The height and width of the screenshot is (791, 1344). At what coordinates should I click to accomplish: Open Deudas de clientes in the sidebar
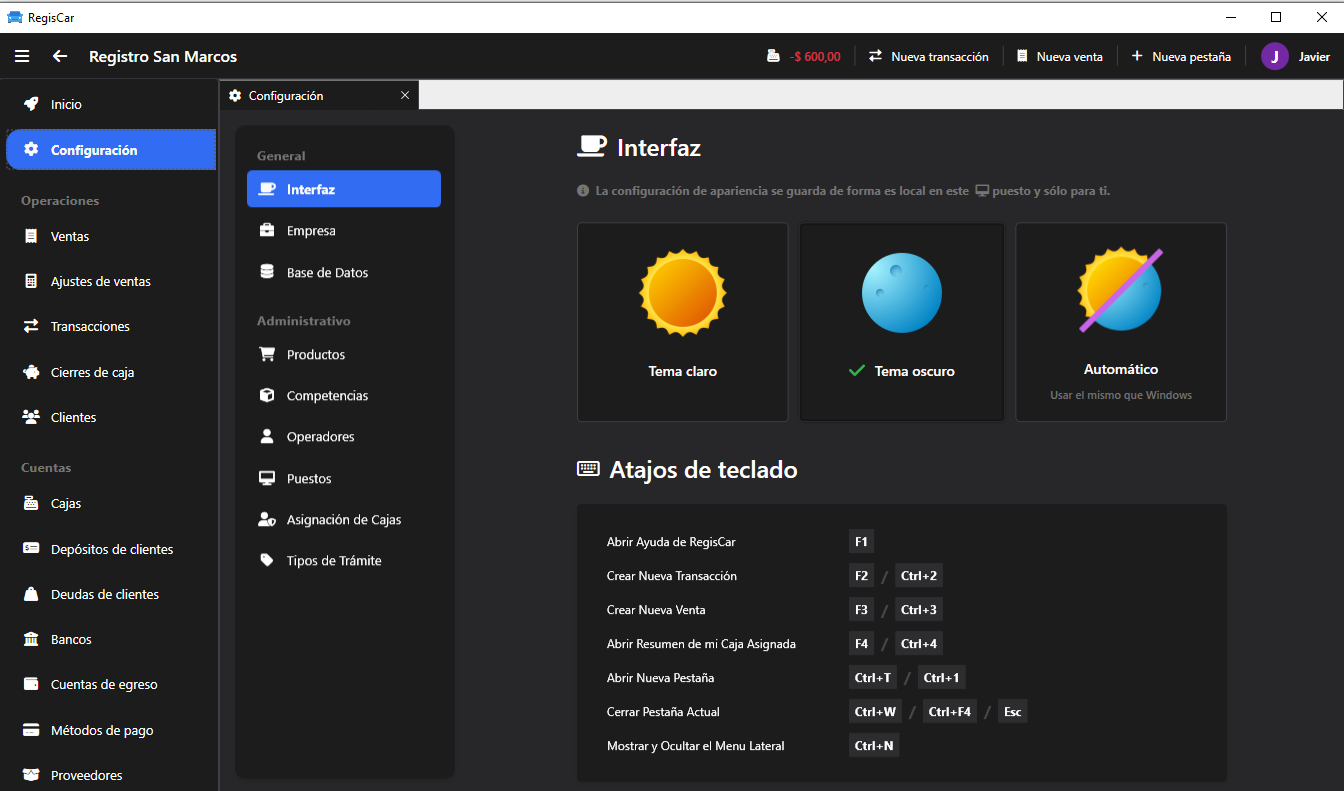pos(110,595)
